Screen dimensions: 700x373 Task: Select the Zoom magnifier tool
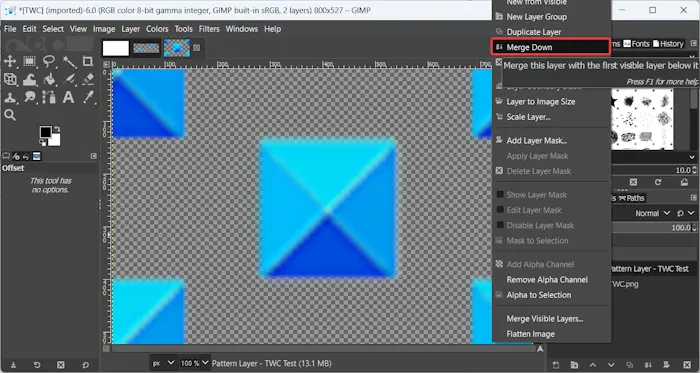coord(10,115)
